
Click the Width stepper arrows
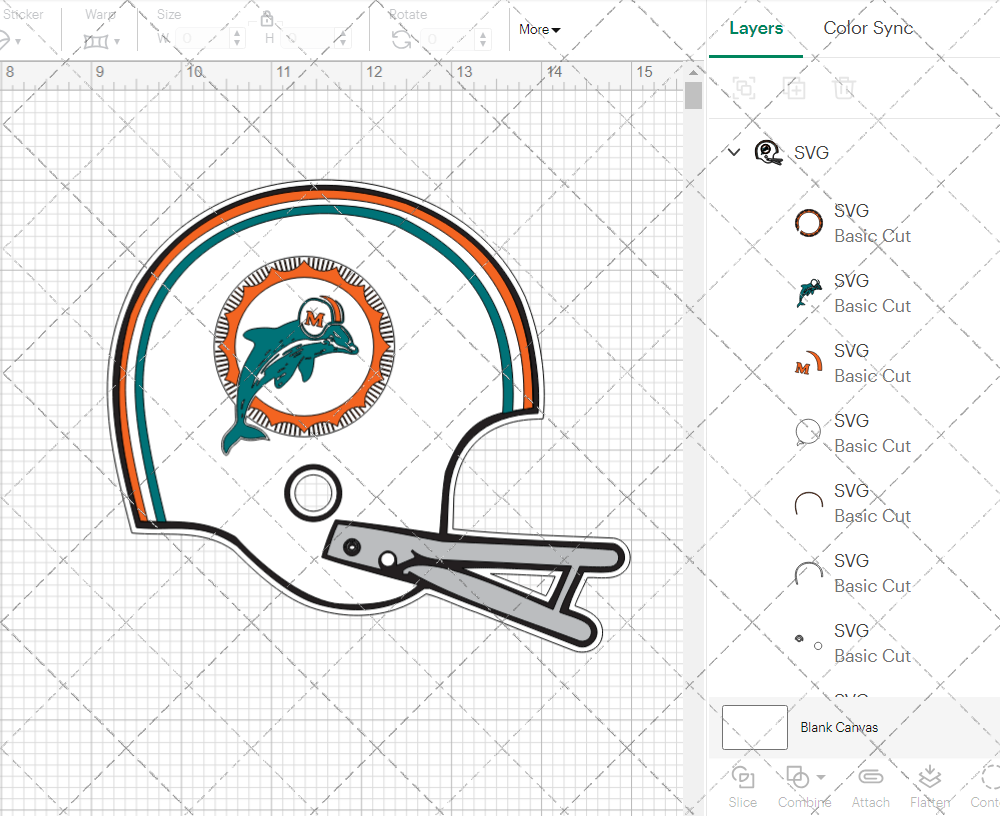tap(237, 39)
